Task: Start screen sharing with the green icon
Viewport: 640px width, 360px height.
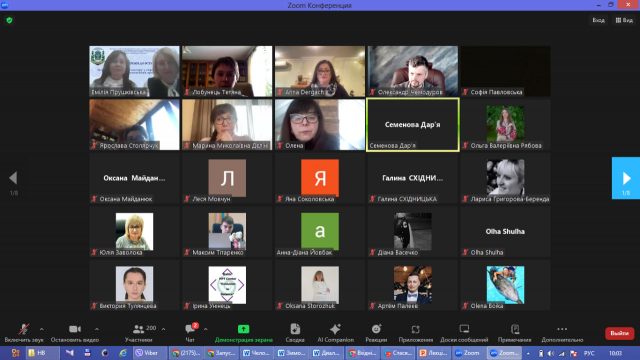Action: click(243, 329)
